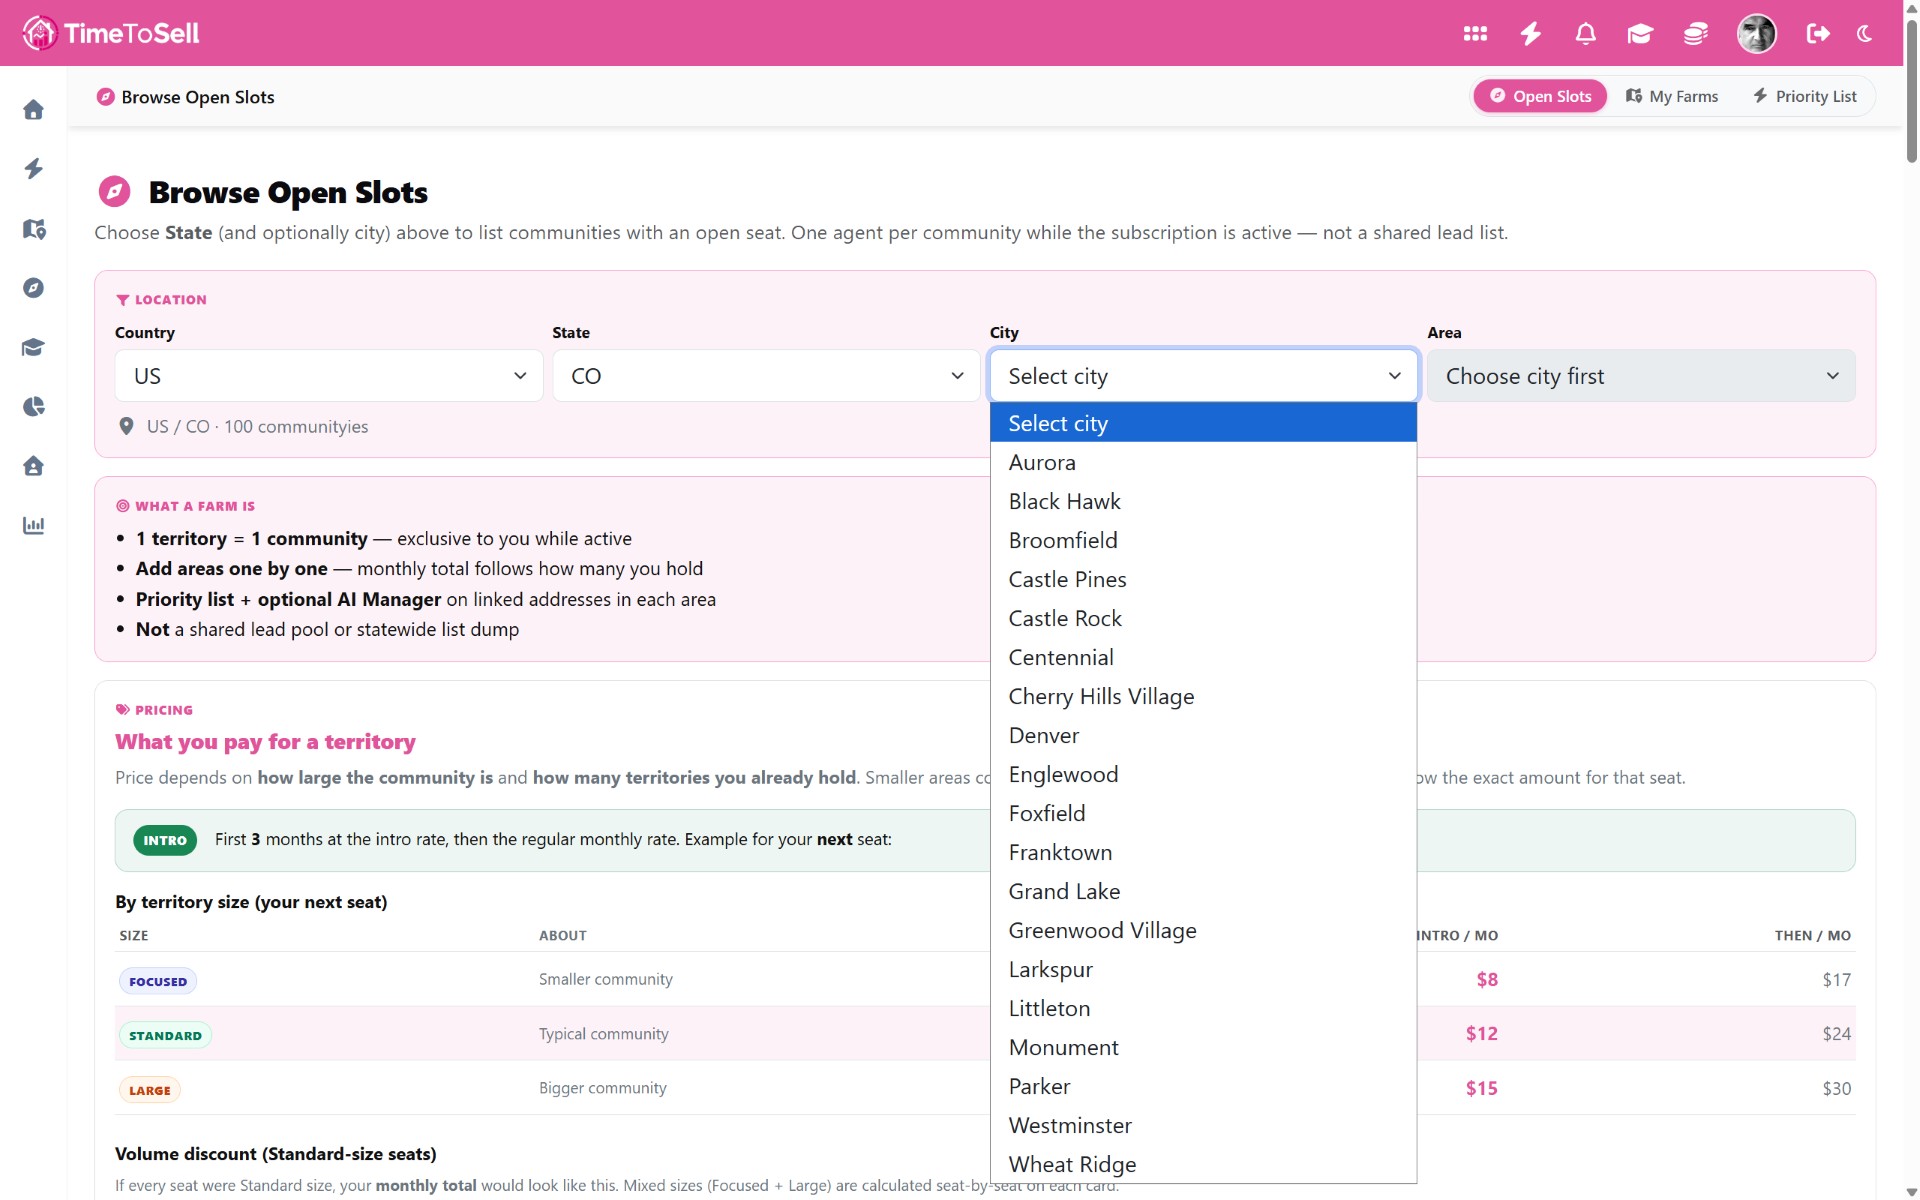
Task: Click 'US / CO · 100 communityies' text
Action: 257,427
